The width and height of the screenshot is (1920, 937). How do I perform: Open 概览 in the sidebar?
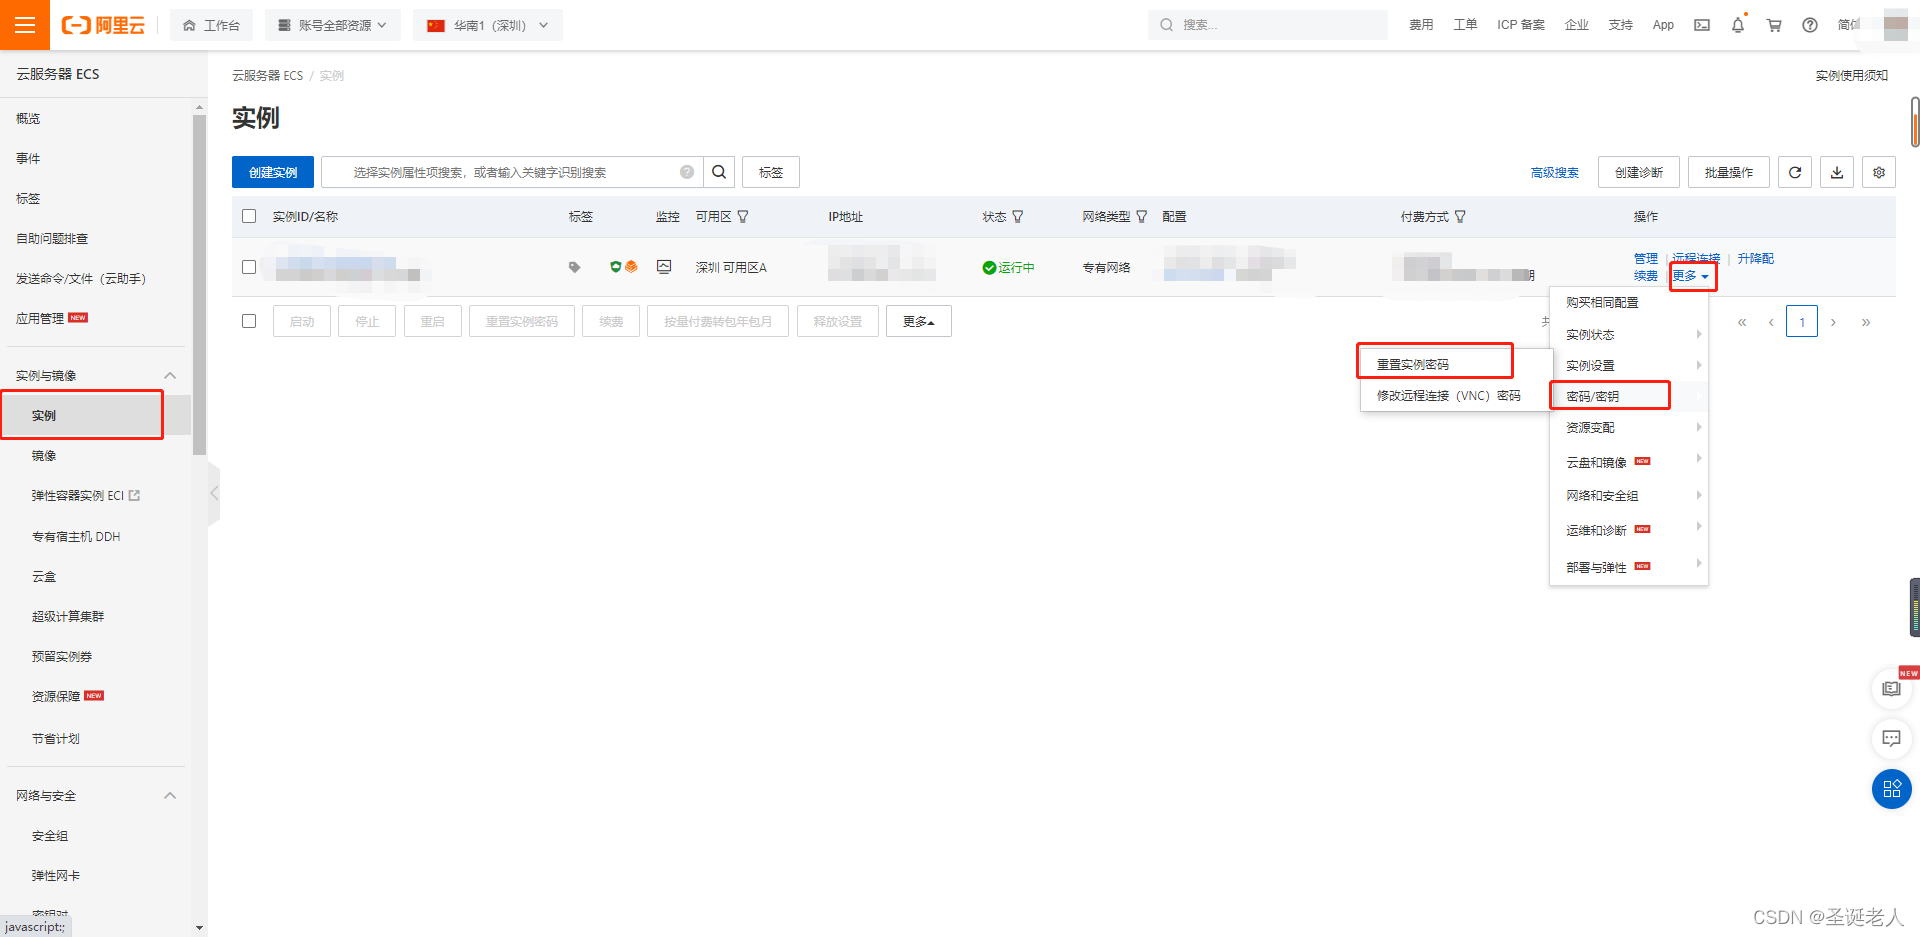(28, 118)
